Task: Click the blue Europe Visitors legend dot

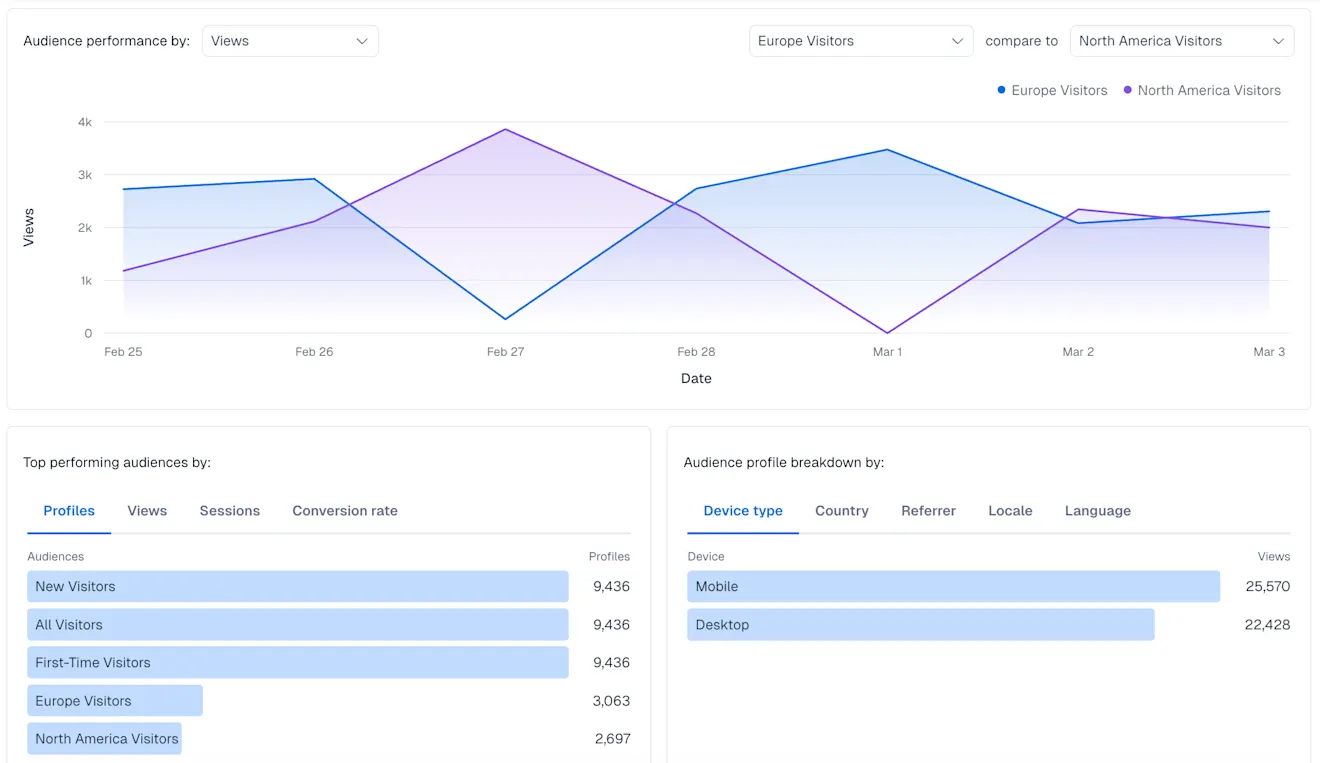Action: [1001, 90]
